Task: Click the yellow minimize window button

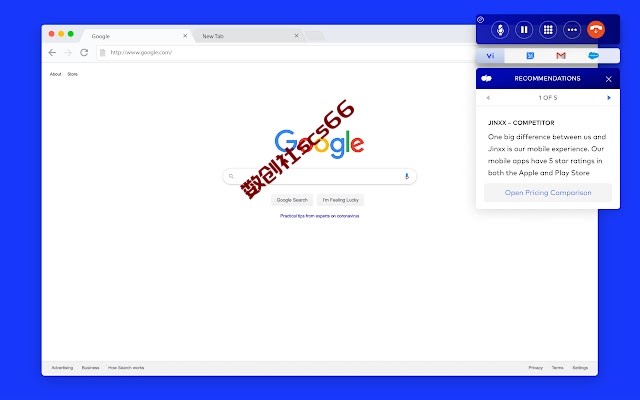Action: pyautogui.click(x=61, y=34)
